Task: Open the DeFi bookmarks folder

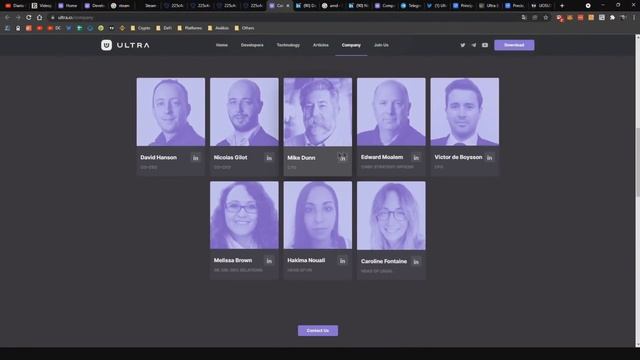Action: pos(164,28)
